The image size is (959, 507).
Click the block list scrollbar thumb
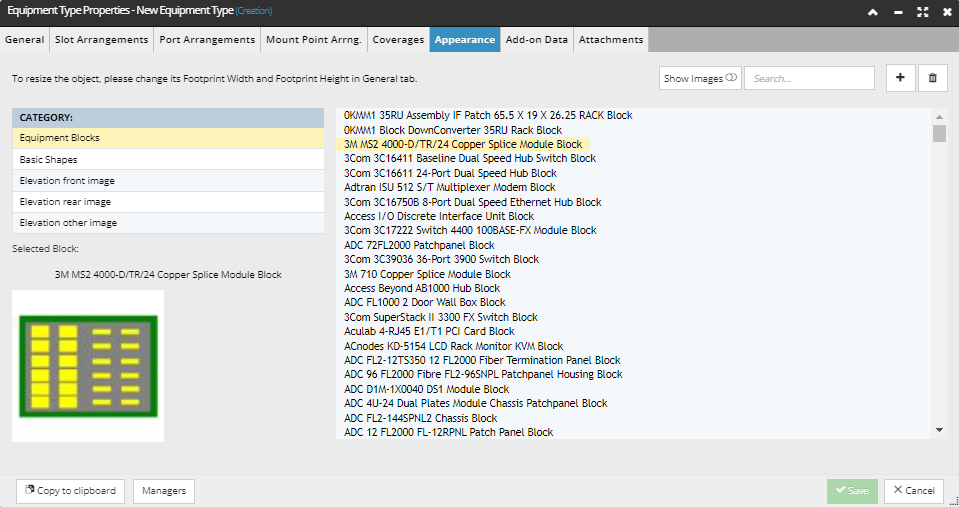939,133
